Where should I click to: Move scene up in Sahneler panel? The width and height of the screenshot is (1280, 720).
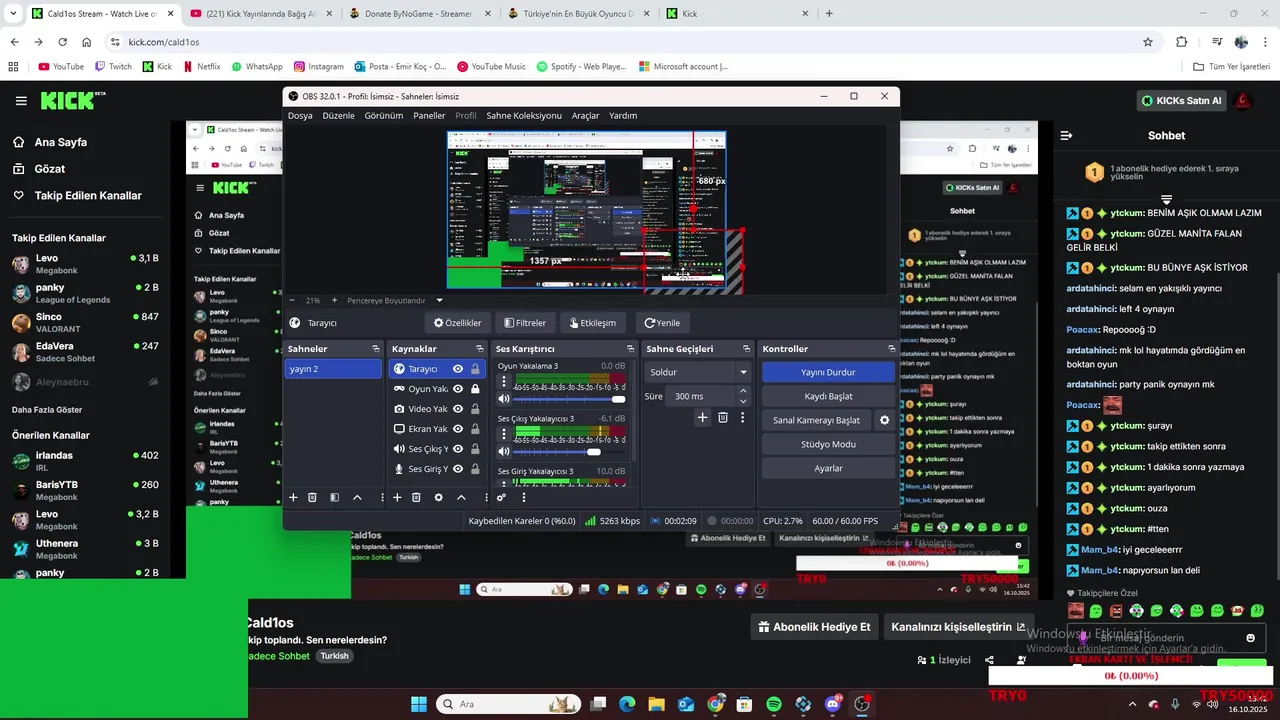tap(357, 497)
